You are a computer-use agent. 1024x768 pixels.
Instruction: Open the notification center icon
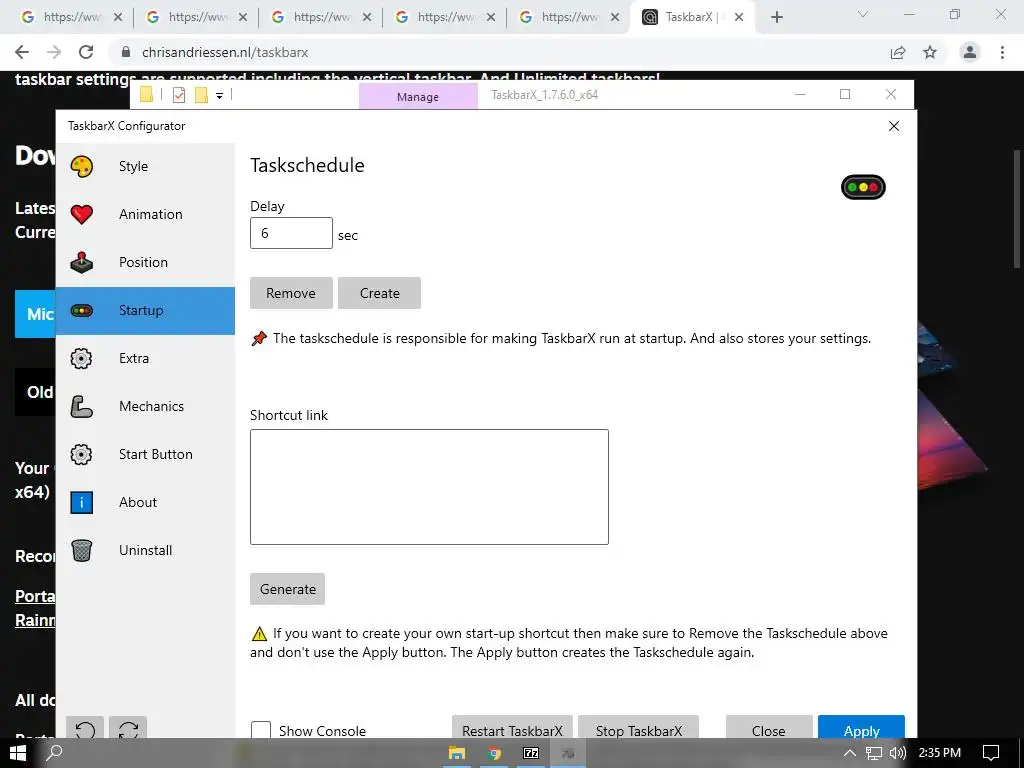(991, 753)
